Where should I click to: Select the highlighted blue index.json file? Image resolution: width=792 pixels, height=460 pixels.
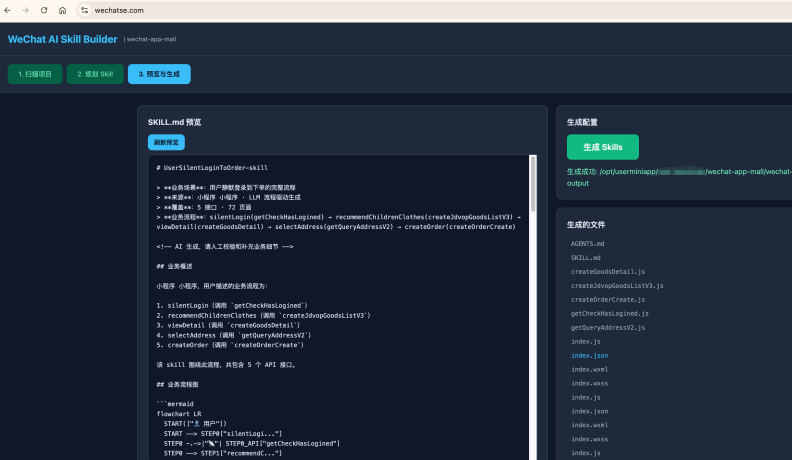click(x=589, y=355)
